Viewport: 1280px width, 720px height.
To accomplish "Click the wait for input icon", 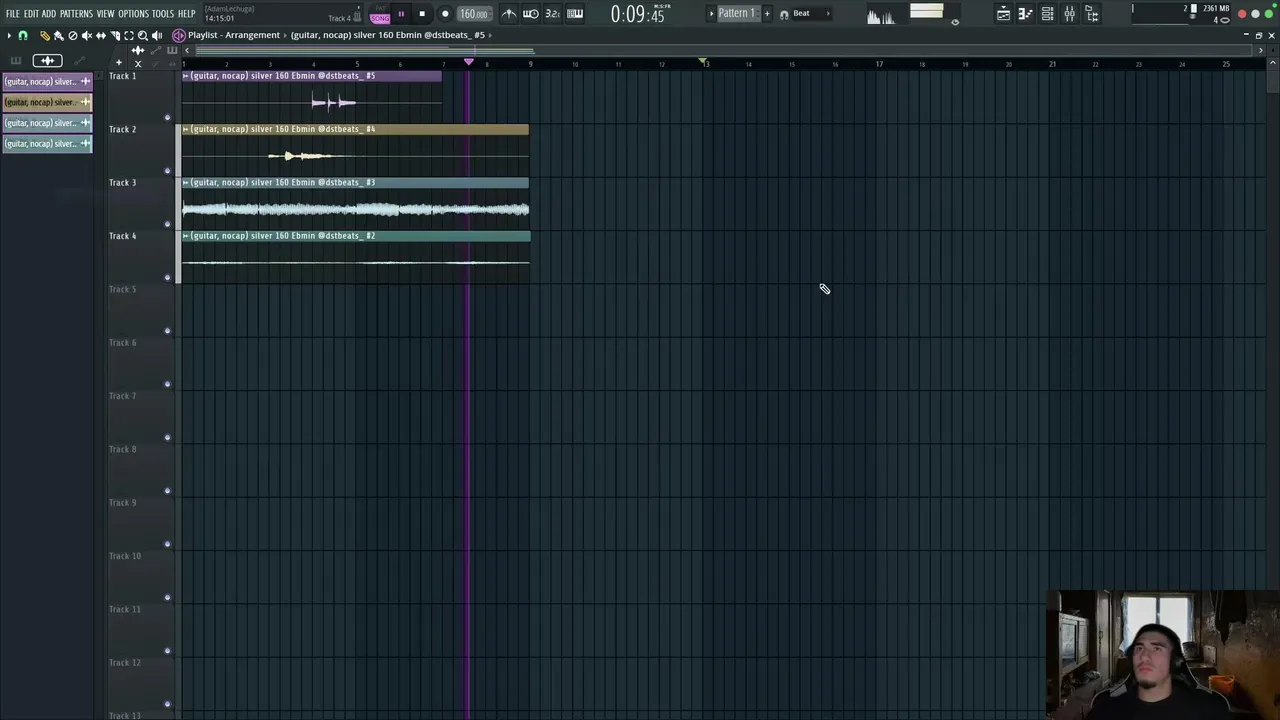I will (x=531, y=14).
